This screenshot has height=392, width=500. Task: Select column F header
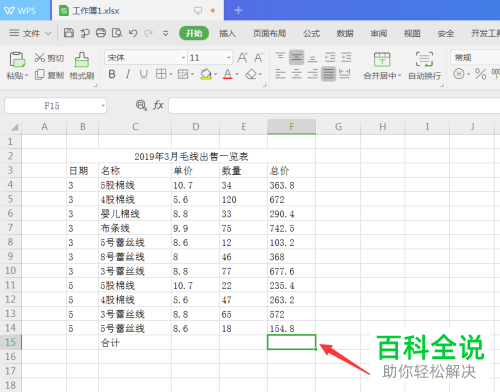291,127
